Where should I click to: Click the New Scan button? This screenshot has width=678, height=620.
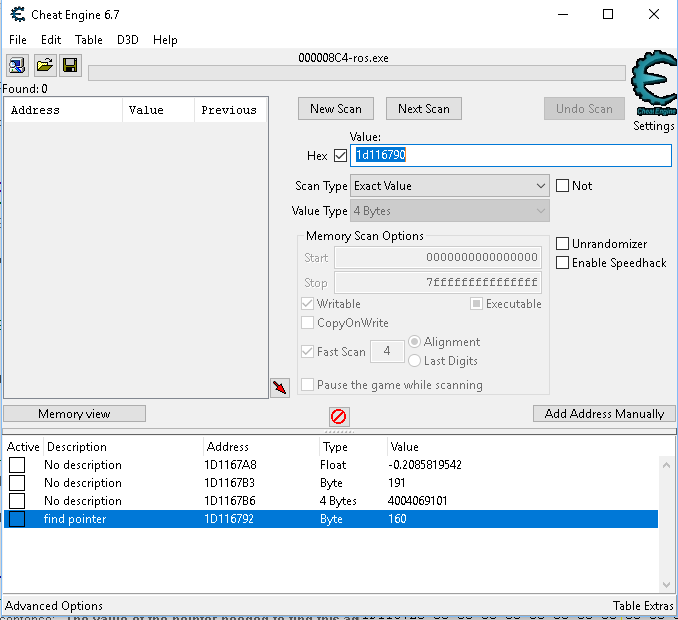coord(336,109)
